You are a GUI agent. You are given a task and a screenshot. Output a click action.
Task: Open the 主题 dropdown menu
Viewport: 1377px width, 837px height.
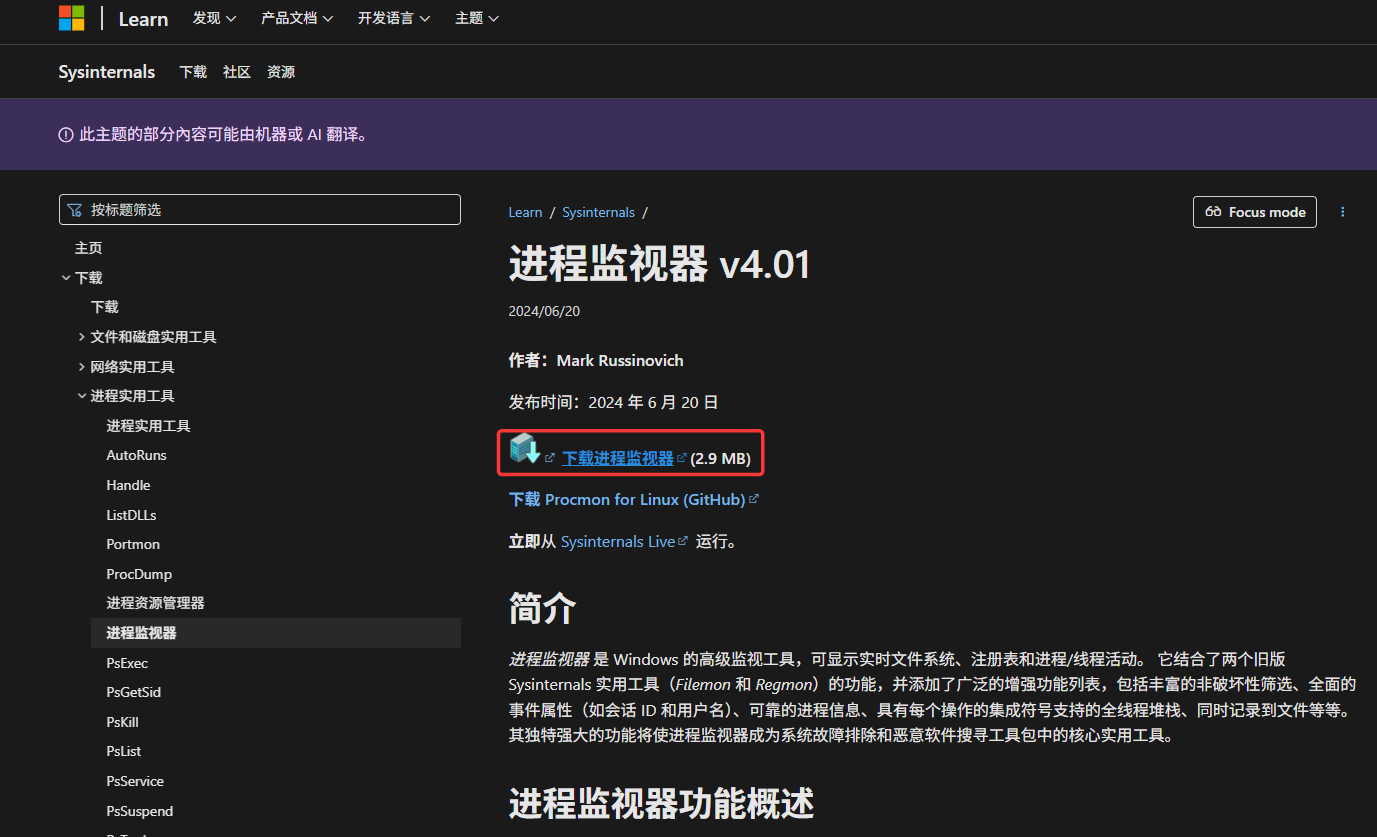pyautogui.click(x=476, y=18)
